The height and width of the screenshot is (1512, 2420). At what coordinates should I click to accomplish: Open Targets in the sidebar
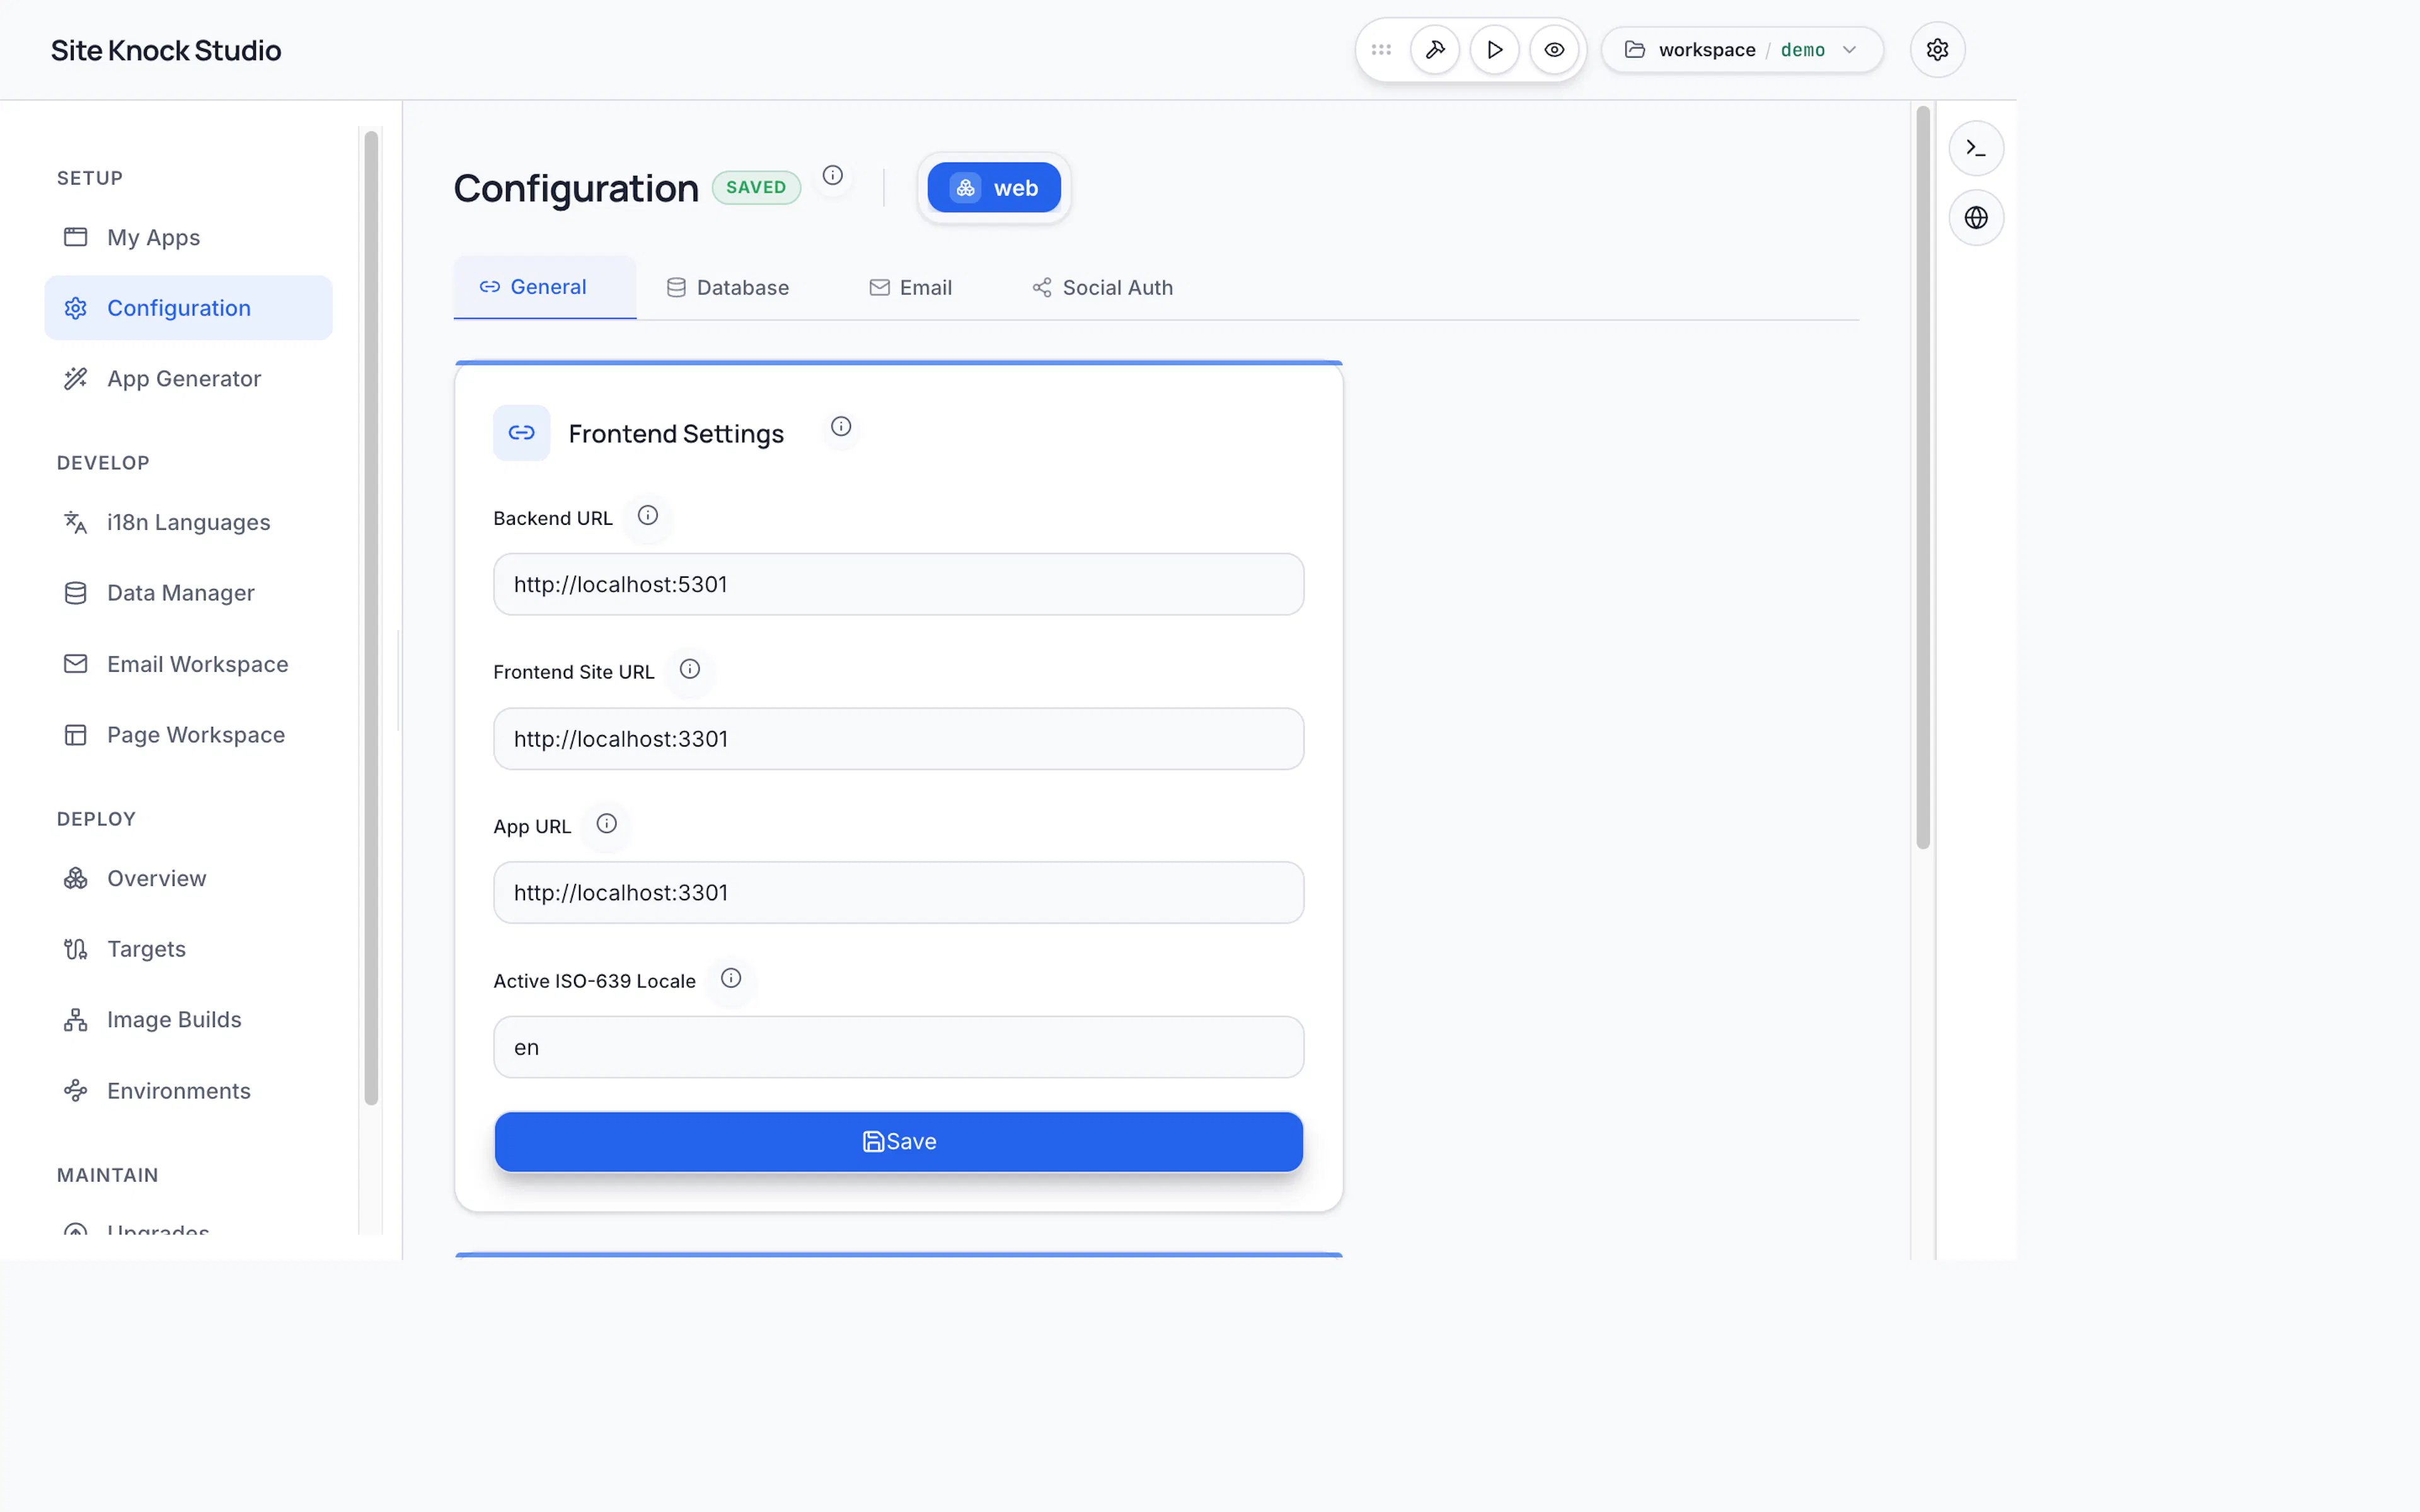coord(188,949)
